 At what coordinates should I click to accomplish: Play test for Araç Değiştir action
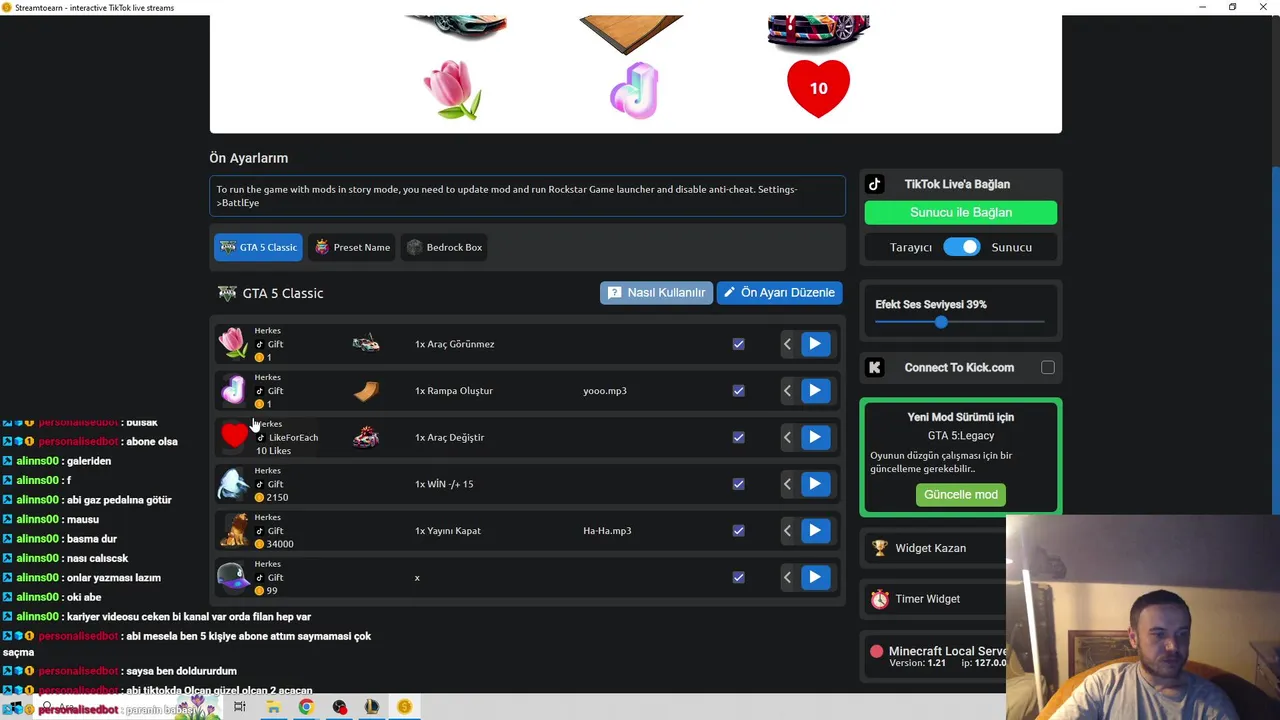click(815, 437)
